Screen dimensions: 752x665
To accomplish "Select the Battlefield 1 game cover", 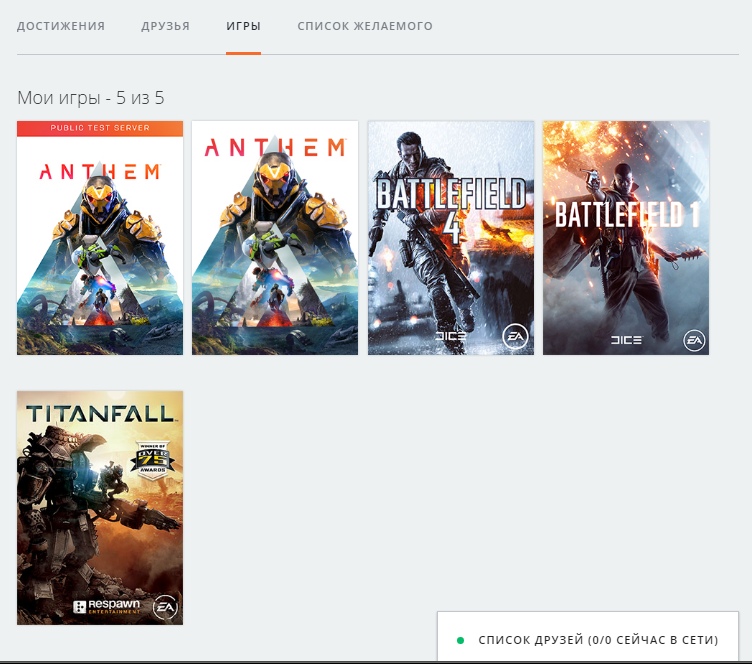I will [x=626, y=238].
